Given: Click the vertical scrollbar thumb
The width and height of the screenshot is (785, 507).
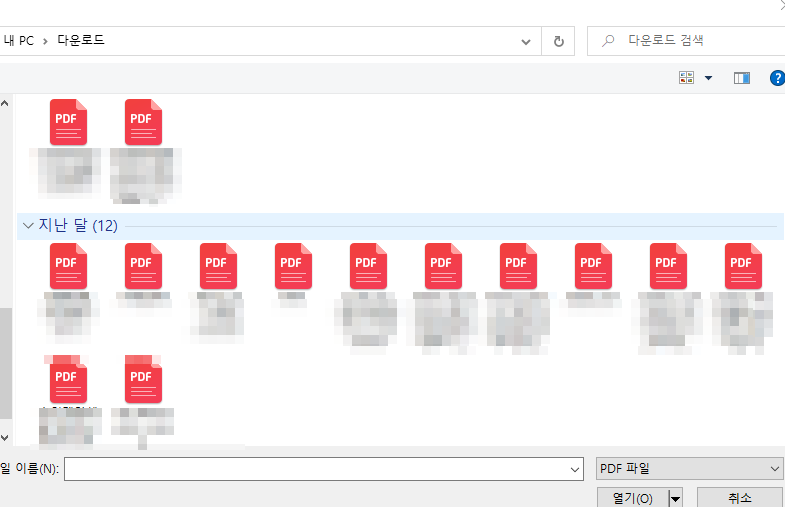Looking at the screenshot, I should click(6, 363).
